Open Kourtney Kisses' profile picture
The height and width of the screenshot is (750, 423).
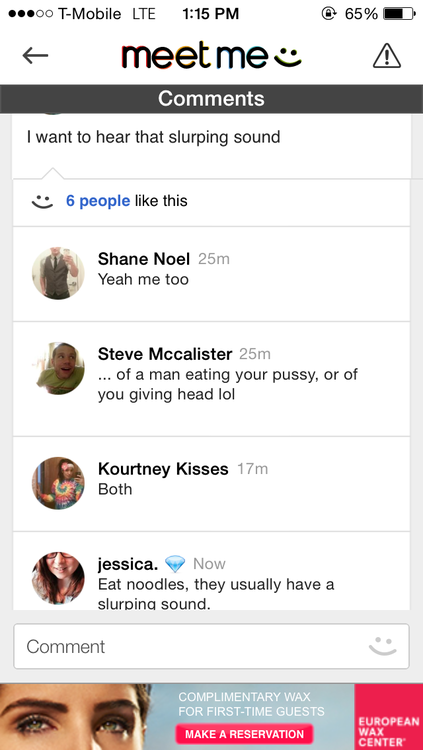click(58, 483)
